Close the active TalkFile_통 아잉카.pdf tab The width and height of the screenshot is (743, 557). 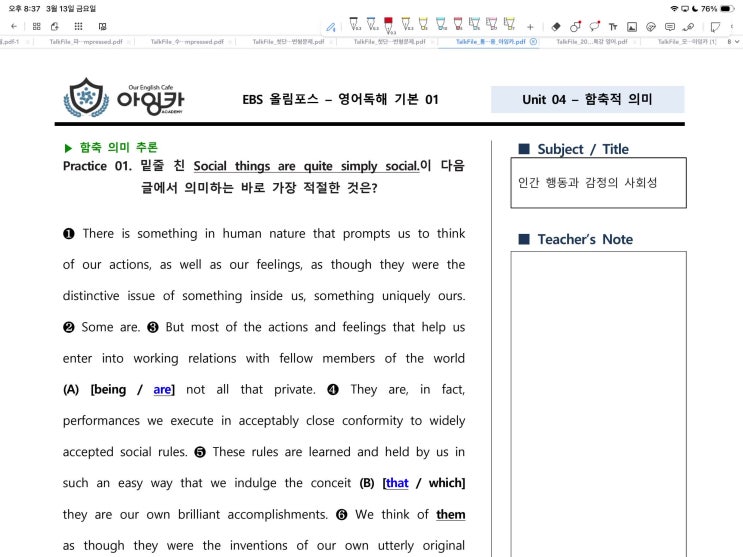pyautogui.click(x=534, y=42)
